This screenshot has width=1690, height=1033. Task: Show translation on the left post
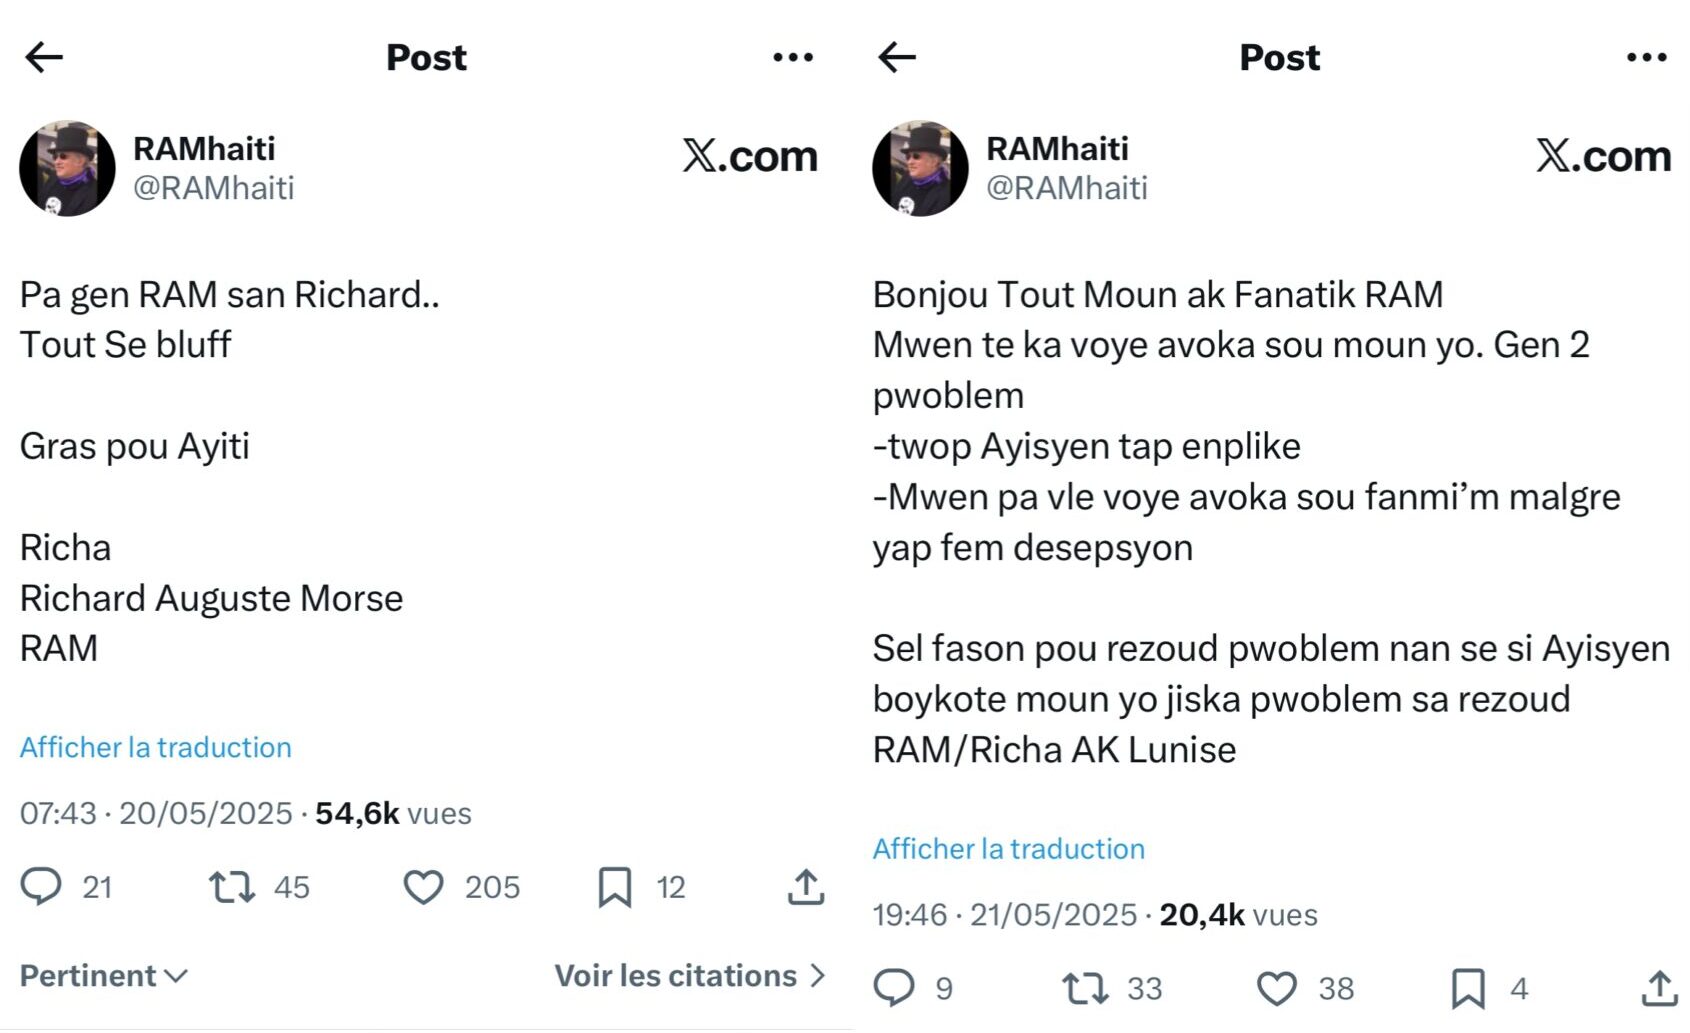pyautogui.click(x=155, y=747)
